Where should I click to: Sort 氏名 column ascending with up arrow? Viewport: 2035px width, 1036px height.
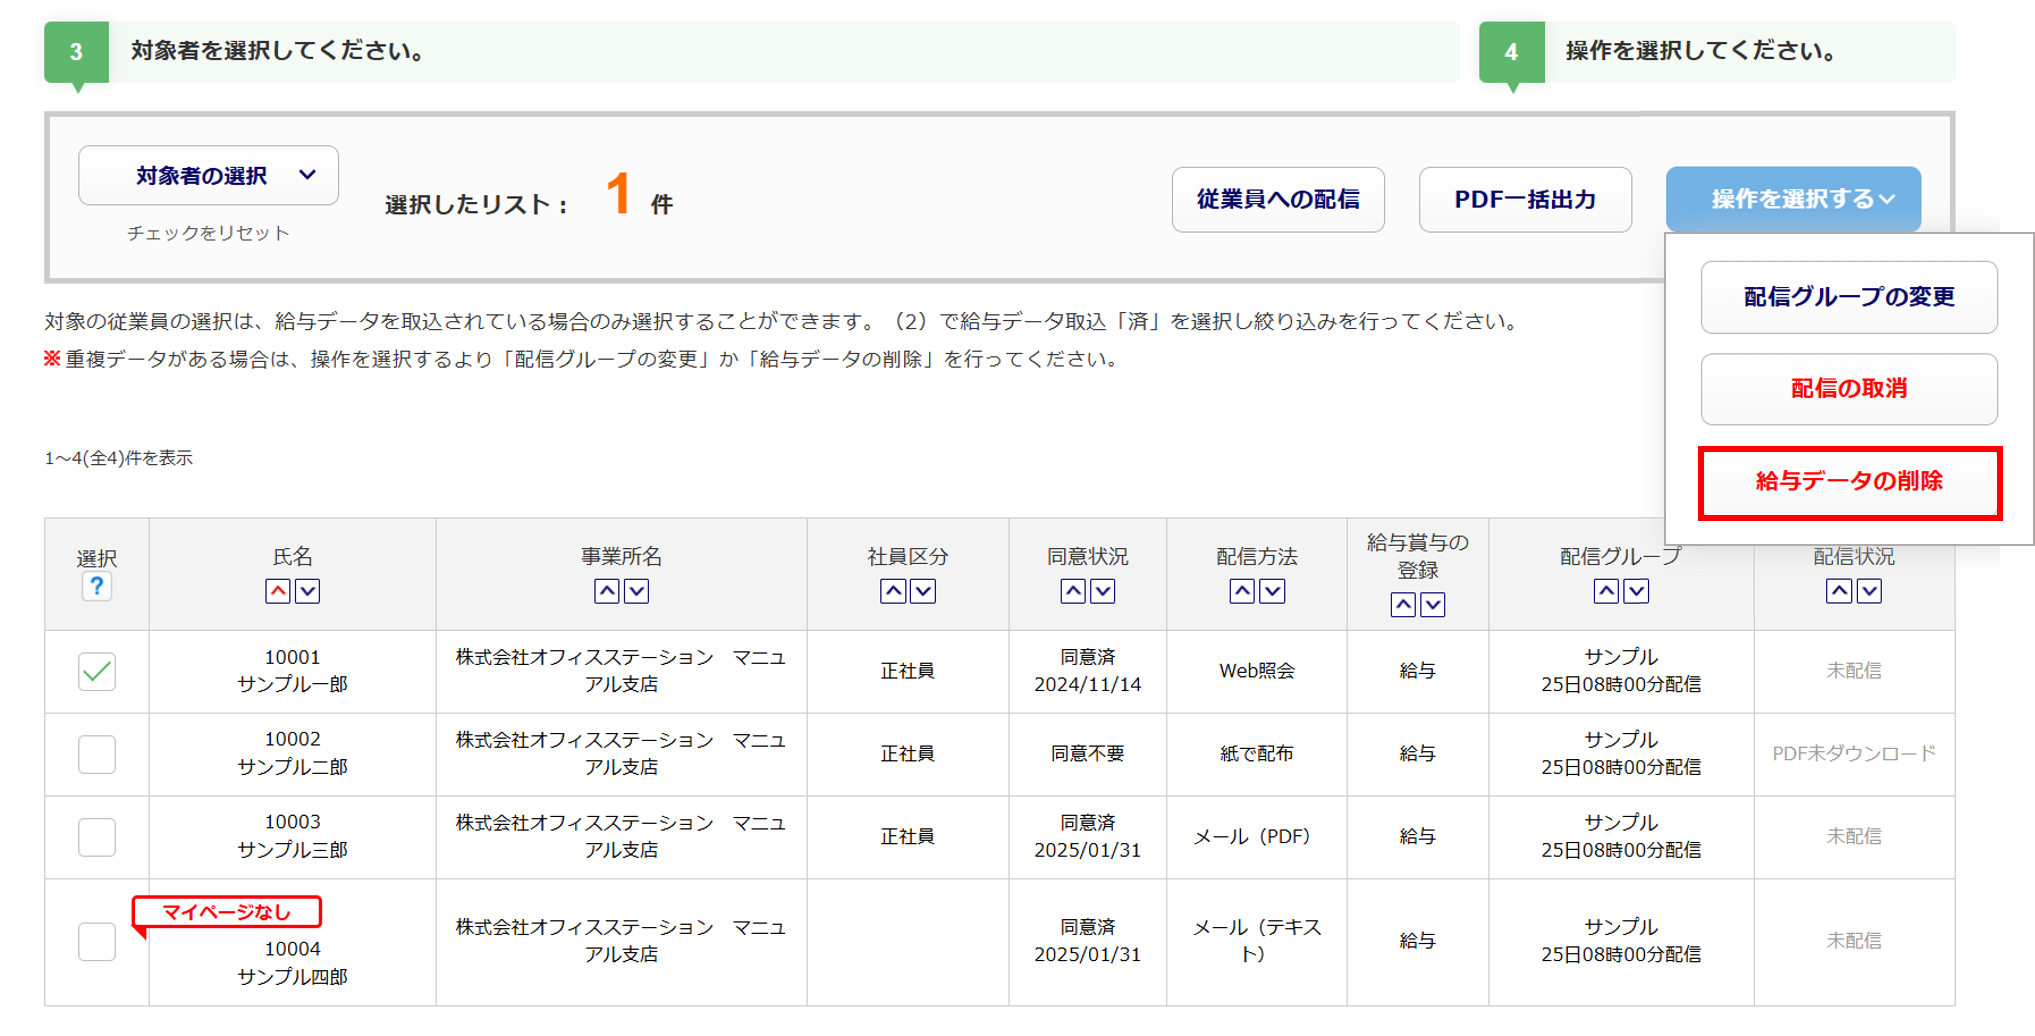[278, 591]
